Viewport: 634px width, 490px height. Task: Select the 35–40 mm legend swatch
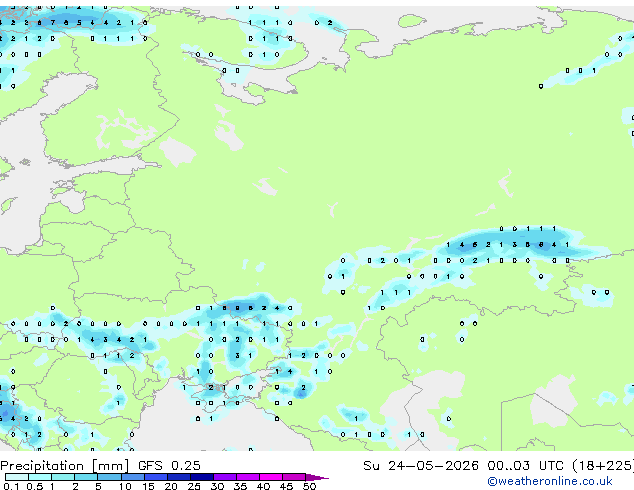[x=248, y=477]
